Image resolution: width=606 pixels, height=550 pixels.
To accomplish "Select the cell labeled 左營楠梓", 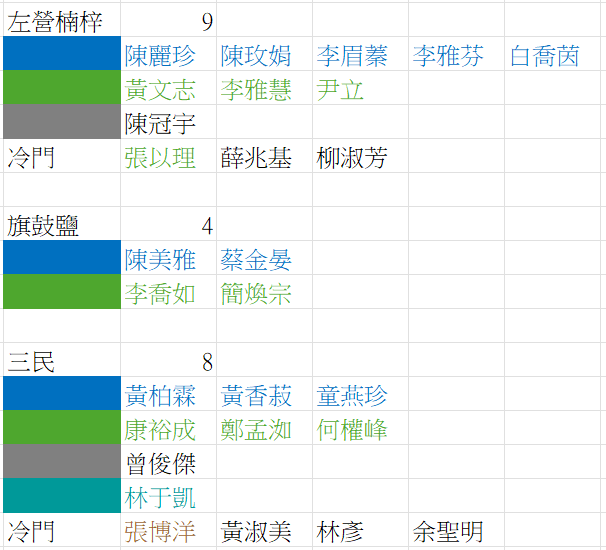I will click(x=62, y=20).
